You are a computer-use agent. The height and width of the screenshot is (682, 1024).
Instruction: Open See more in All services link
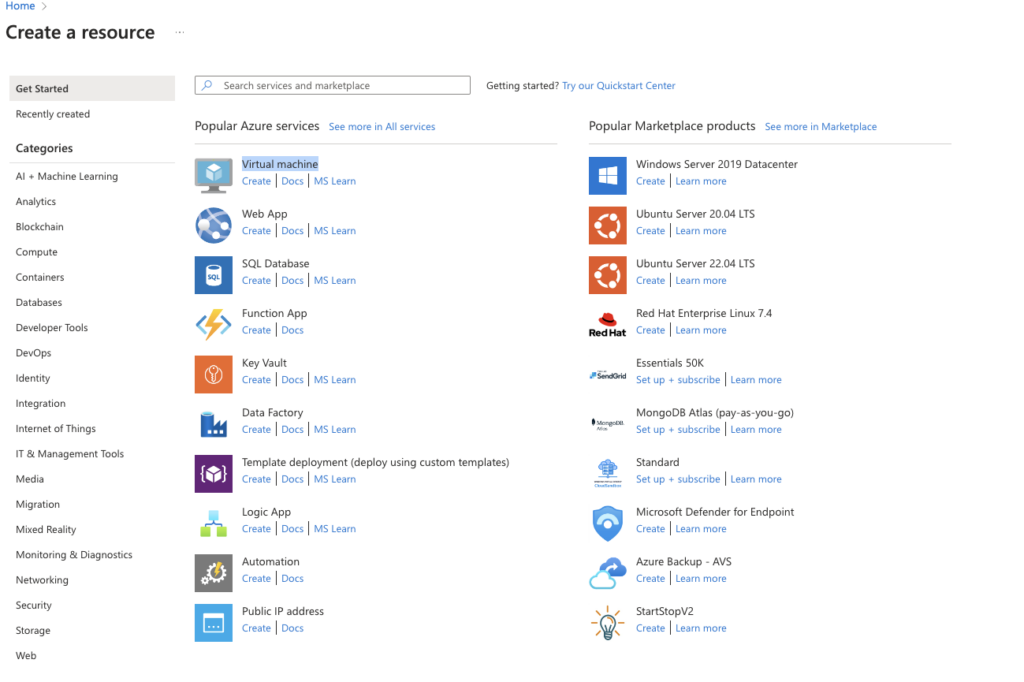pos(382,127)
